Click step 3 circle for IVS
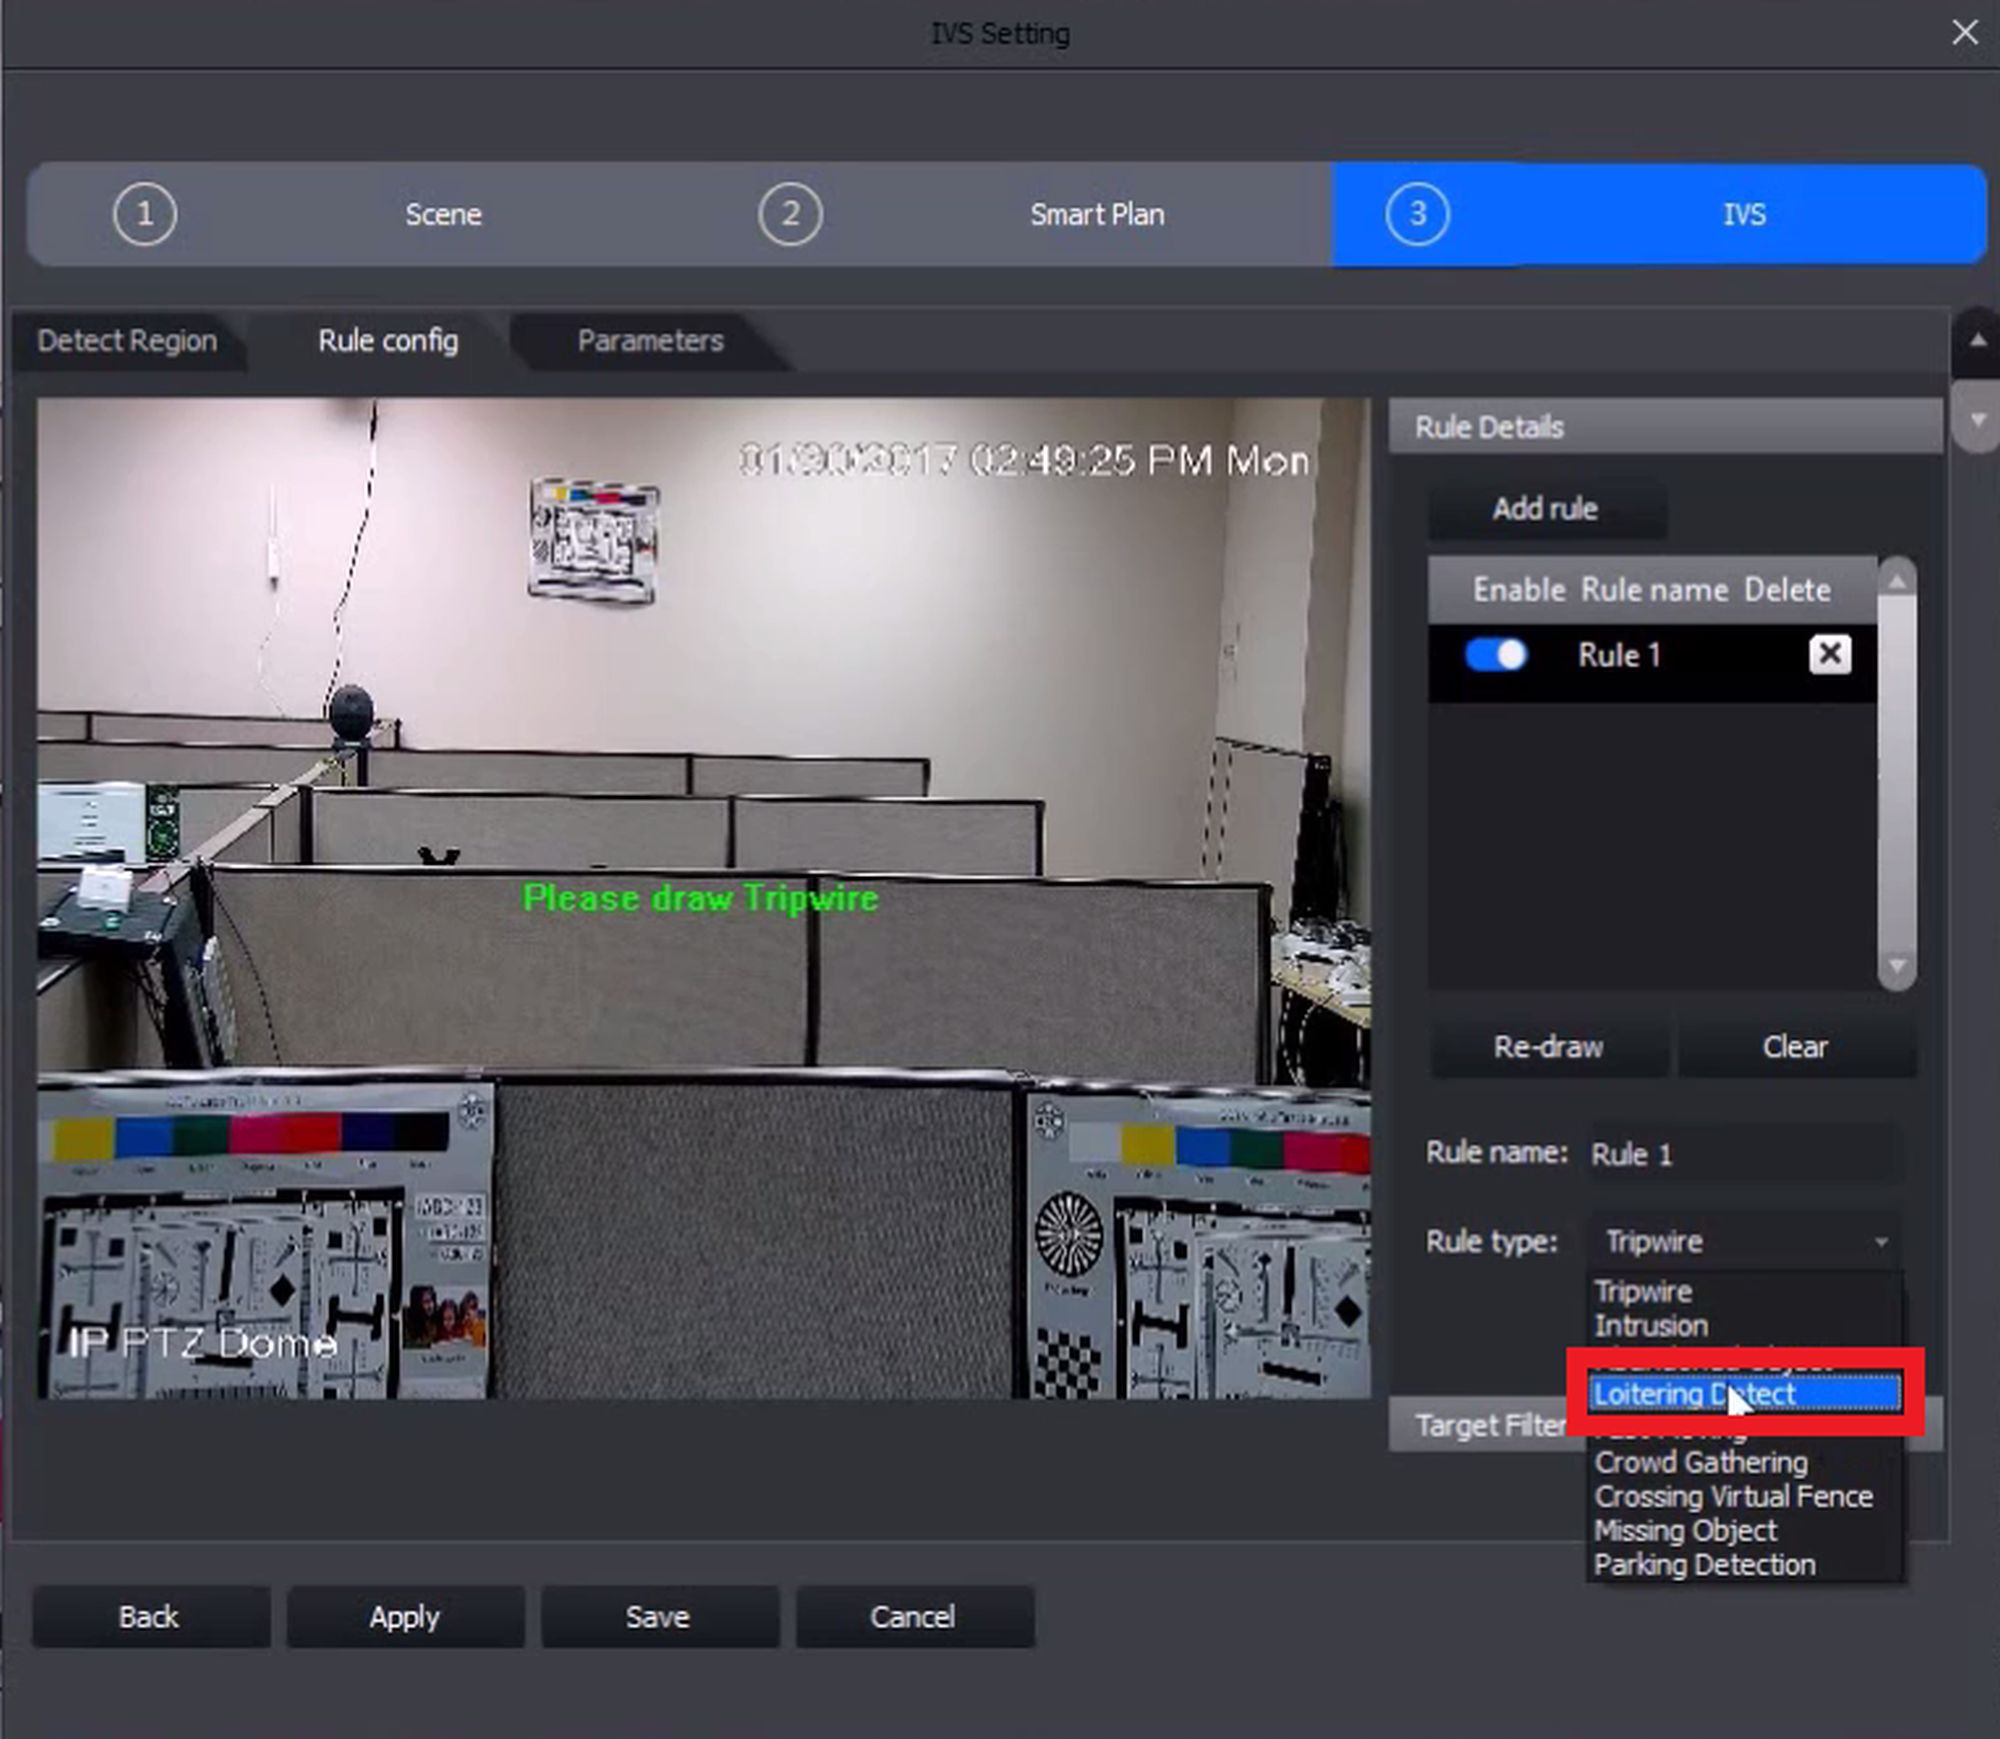2000x1739 pixels. [1417, 214]
